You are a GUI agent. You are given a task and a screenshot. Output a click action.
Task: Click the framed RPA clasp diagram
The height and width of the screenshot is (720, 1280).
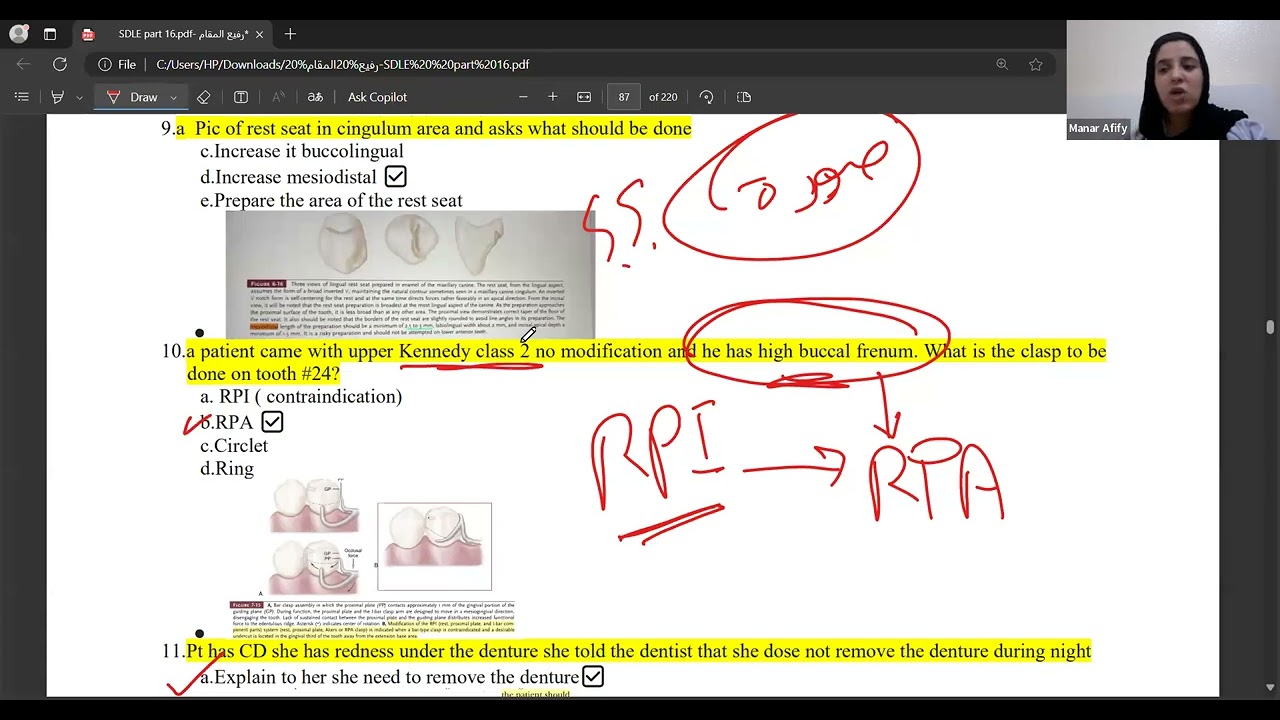pyautogui.click(x=434, y=546)
